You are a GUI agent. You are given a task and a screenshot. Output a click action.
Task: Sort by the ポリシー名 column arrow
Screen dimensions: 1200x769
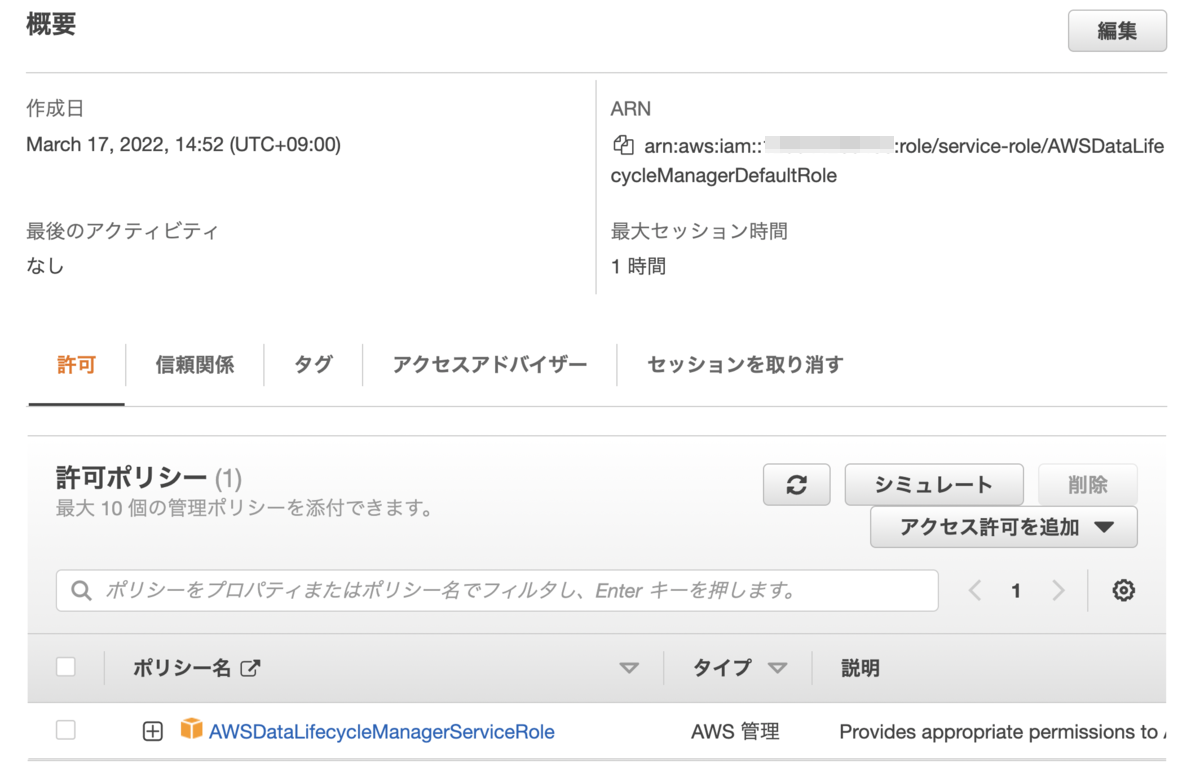coord(629,668)
